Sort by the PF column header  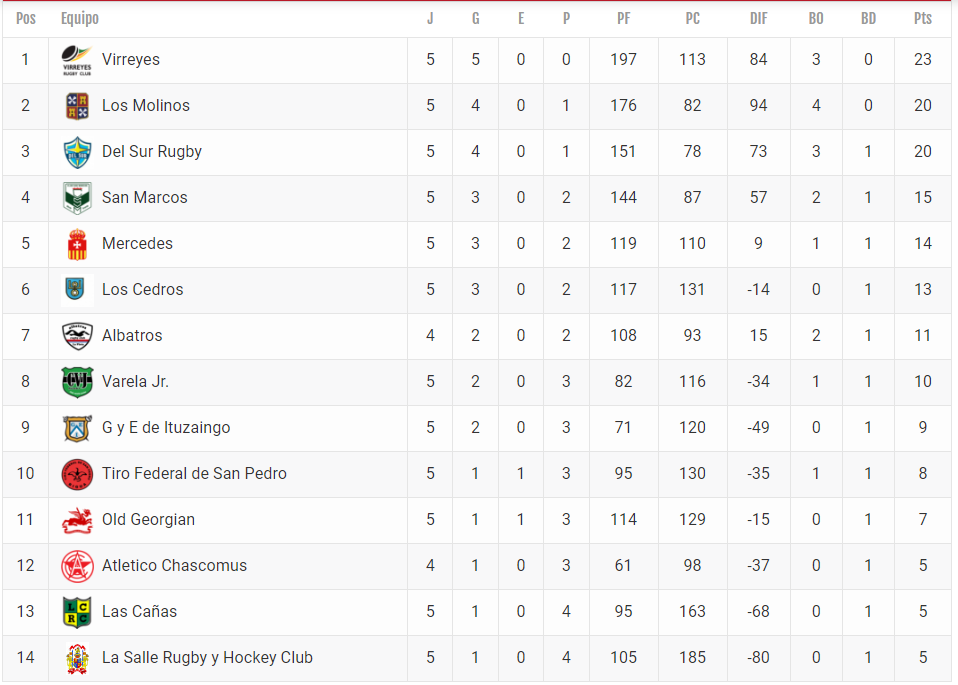pyautogui.click(x=623, y=19)
